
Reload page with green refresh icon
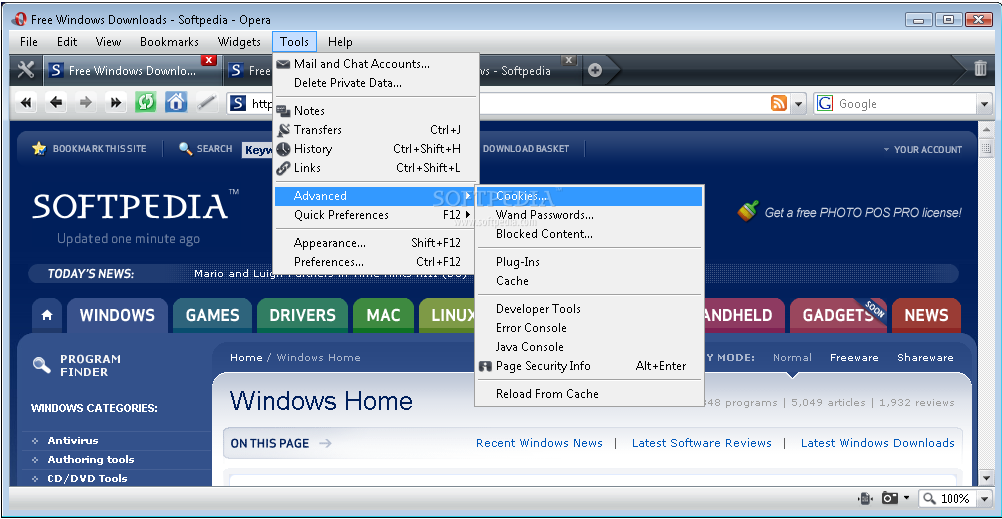(x=146, y=102)
